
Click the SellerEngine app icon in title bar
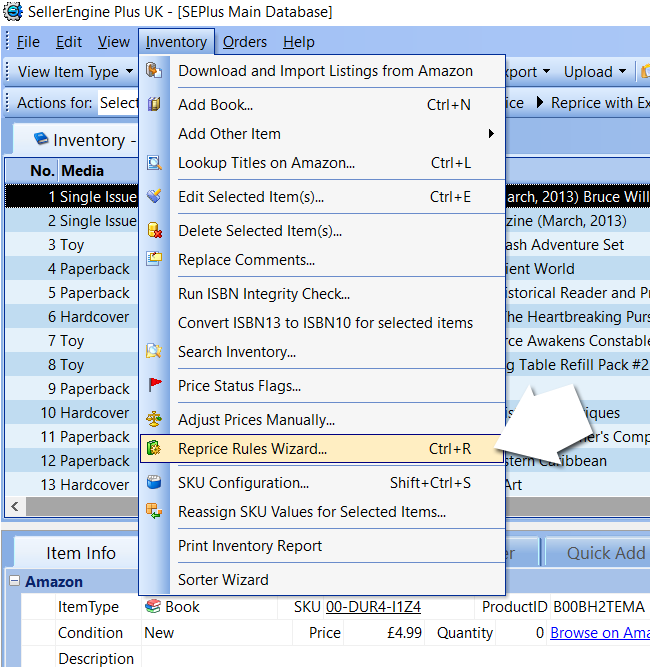coord(13,11)
